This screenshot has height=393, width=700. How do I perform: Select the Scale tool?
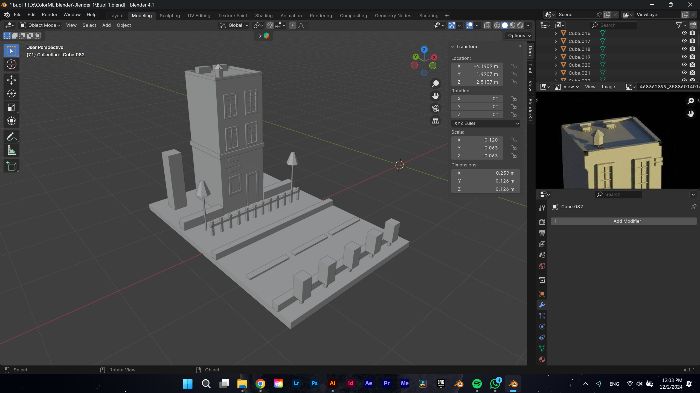tap(12, 108)
